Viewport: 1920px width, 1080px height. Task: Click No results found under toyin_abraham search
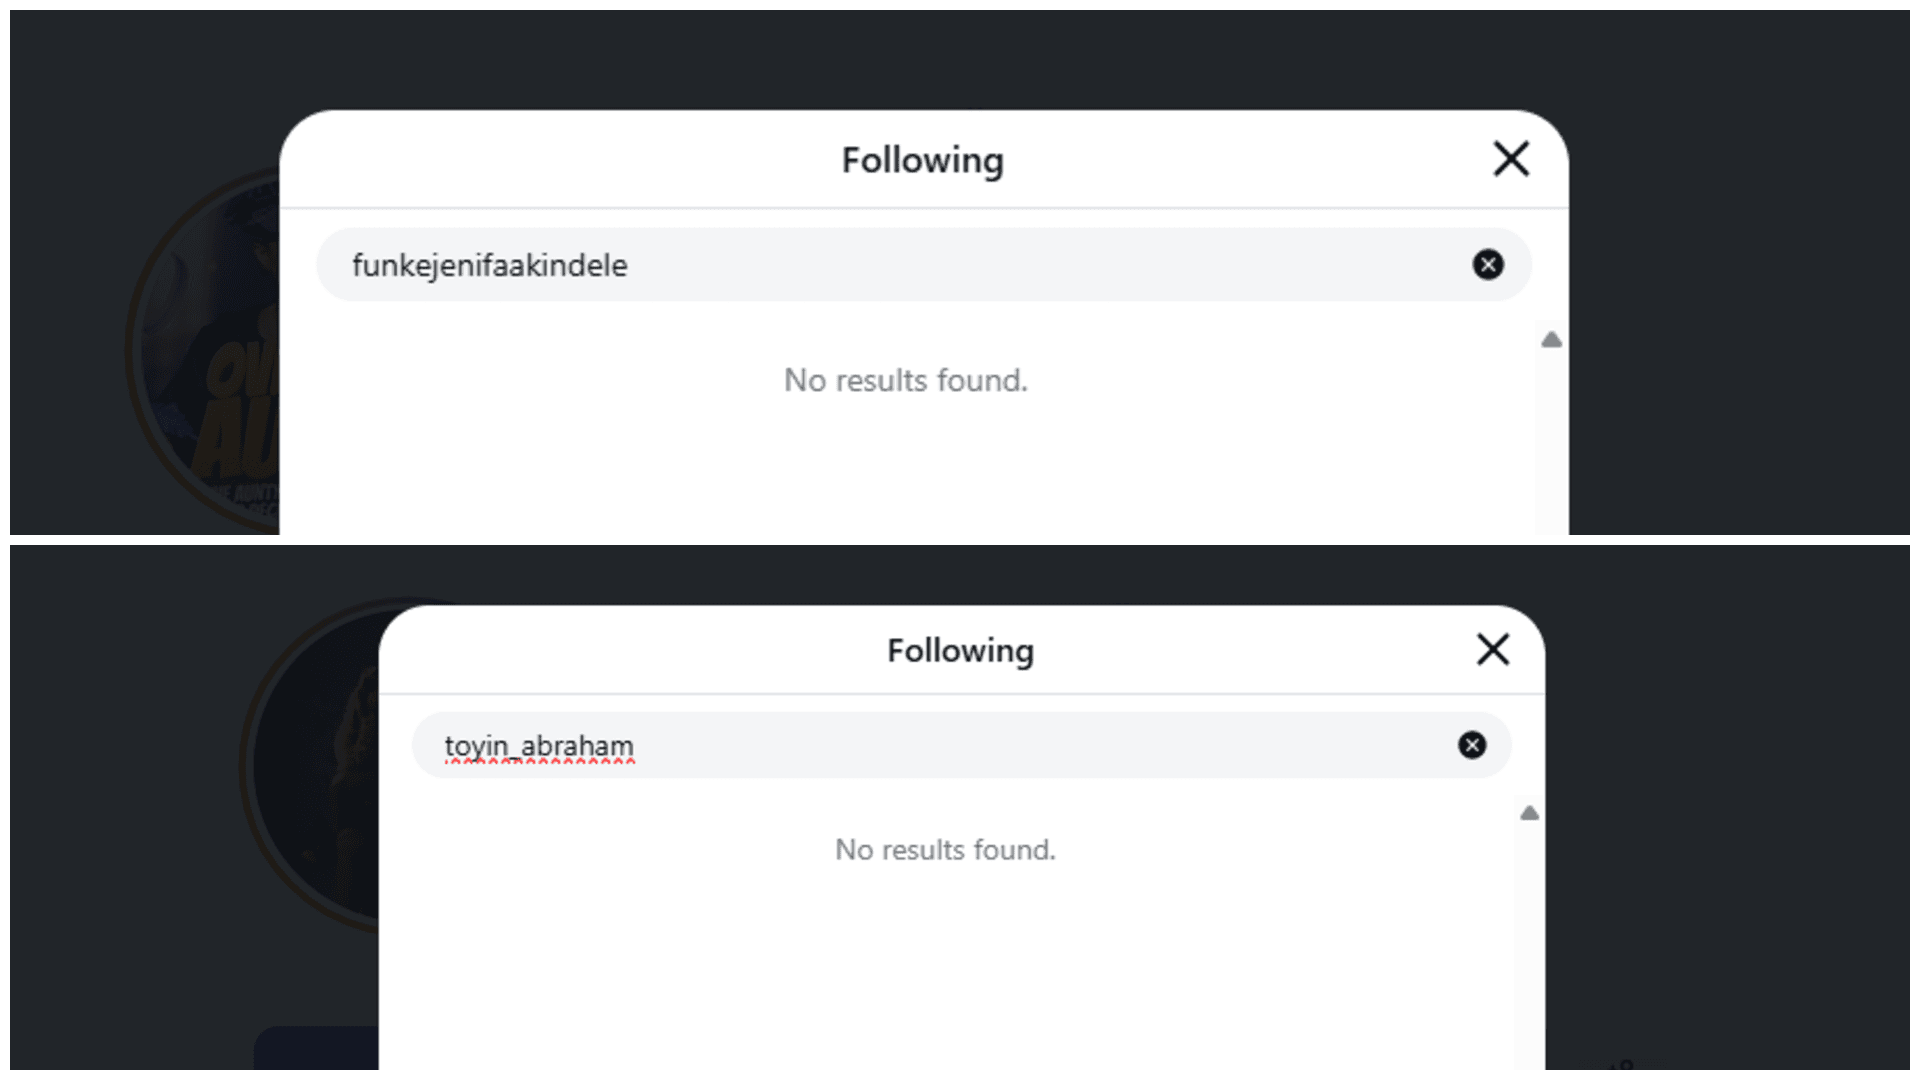(x=945, y=850)
